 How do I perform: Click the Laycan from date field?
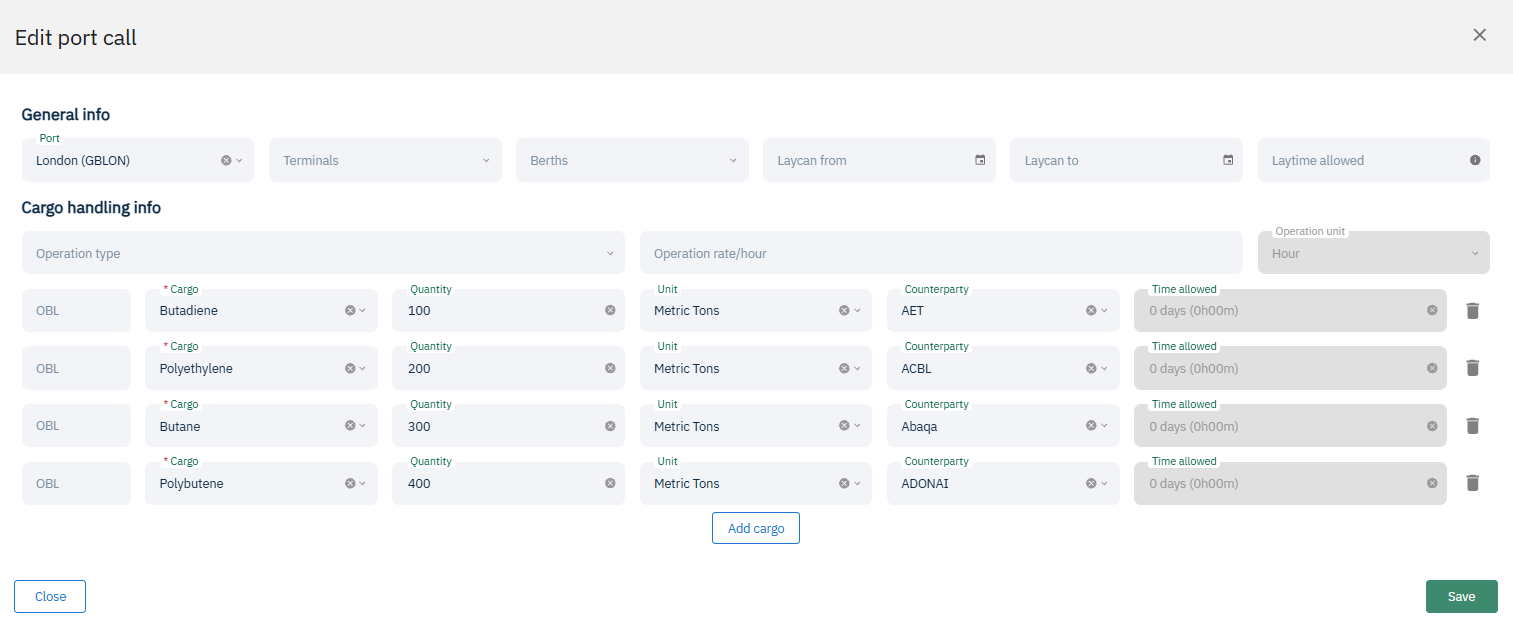[x=879, y=160]
